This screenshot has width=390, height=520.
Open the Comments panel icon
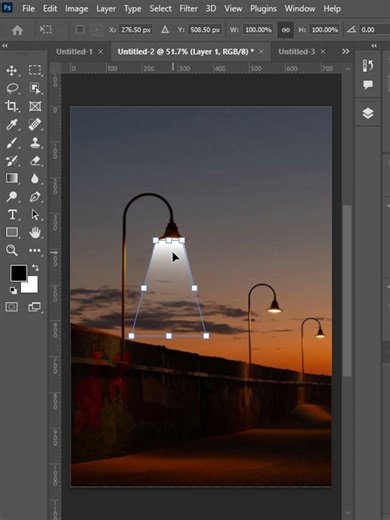368,85
